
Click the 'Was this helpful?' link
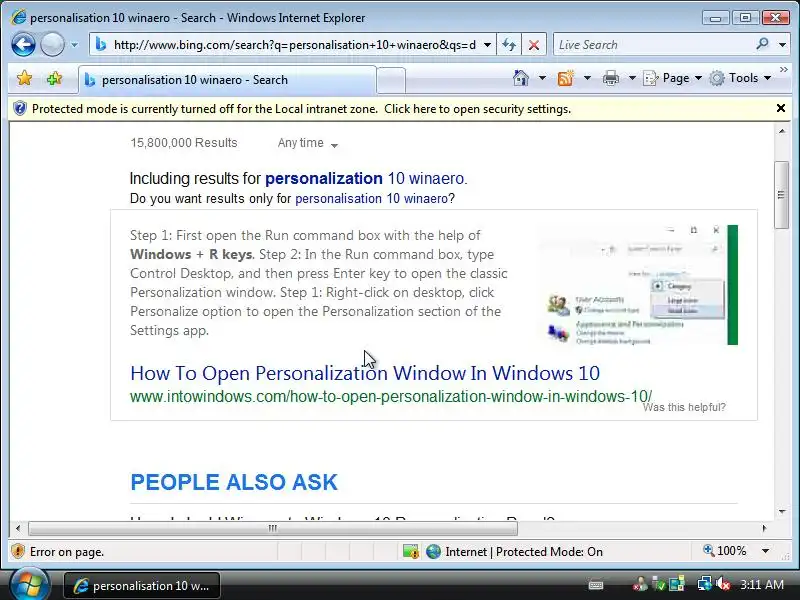[x=684, y=407]
